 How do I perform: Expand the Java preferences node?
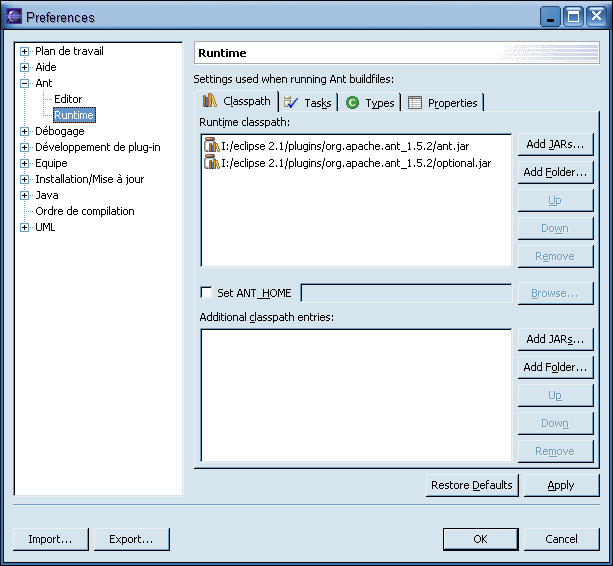pyautogui.click(x=25, y=195)
